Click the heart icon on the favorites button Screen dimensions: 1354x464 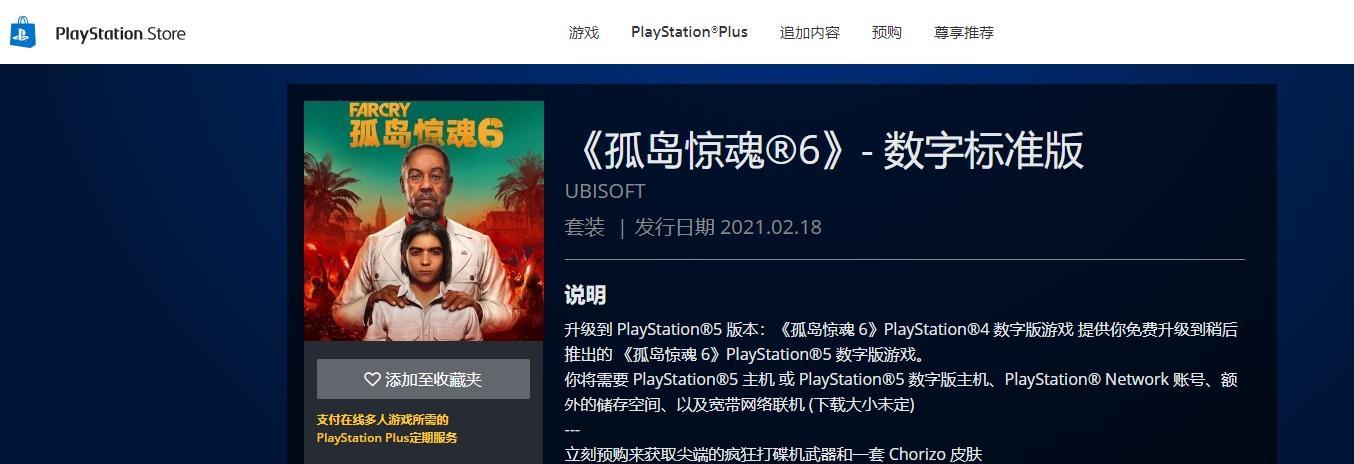point(372,380)
